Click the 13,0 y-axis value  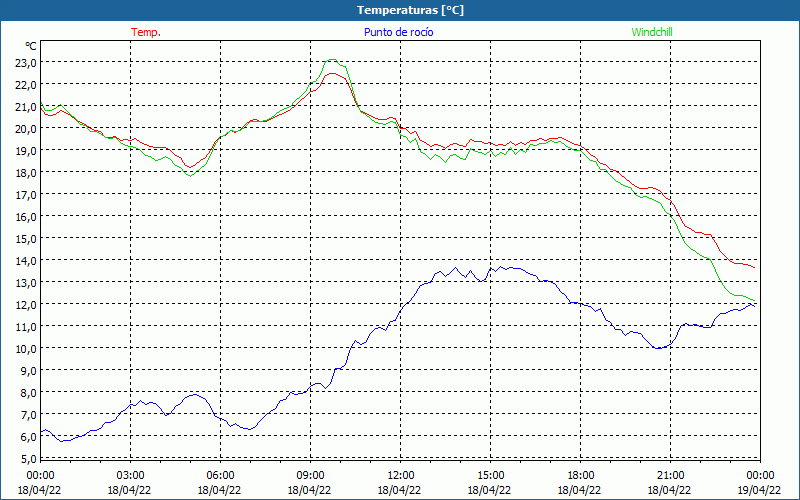click(x=27, y=283)
